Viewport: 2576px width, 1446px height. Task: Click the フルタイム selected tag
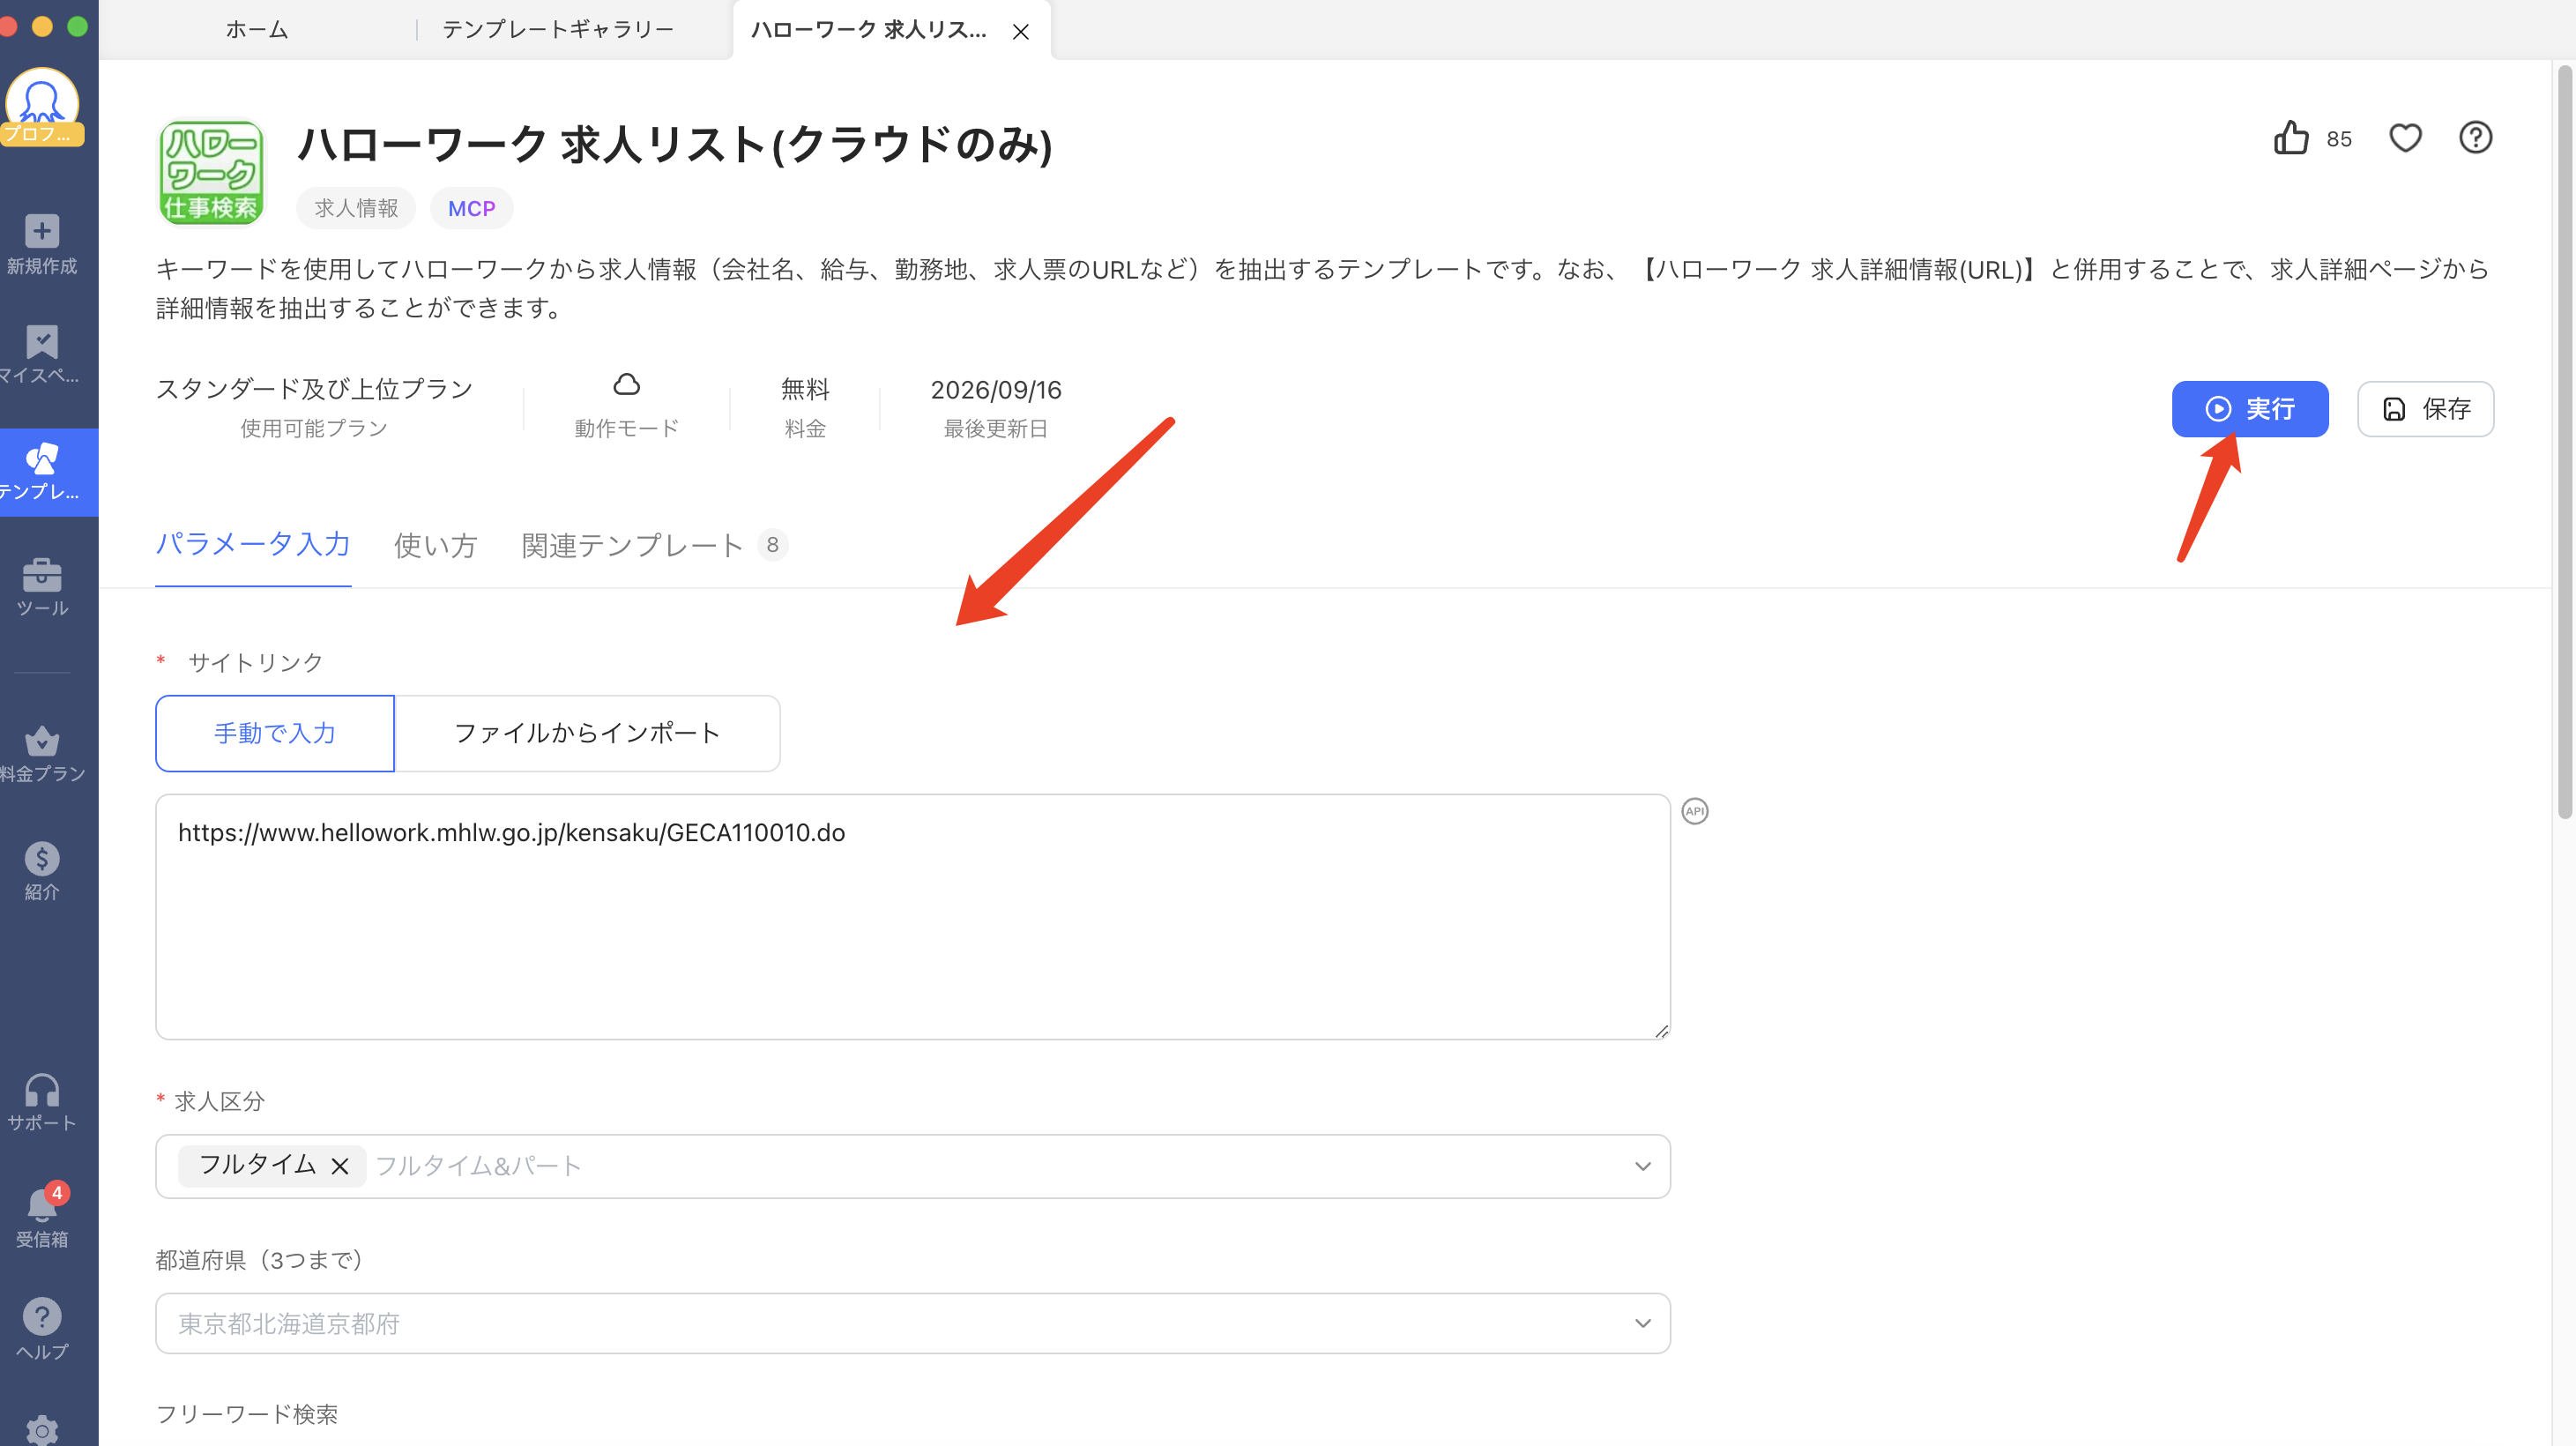(x=271, y=1166)
